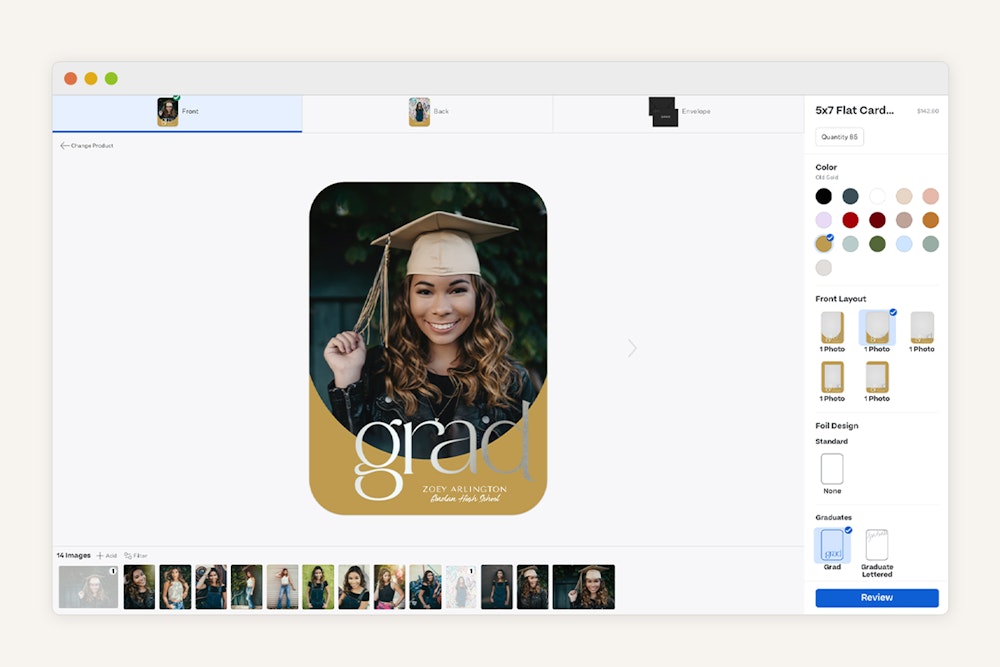The height and width of the screenshot is (667, 1000).
Task: Select the black color radio swatch
Action: coord(823,196)
